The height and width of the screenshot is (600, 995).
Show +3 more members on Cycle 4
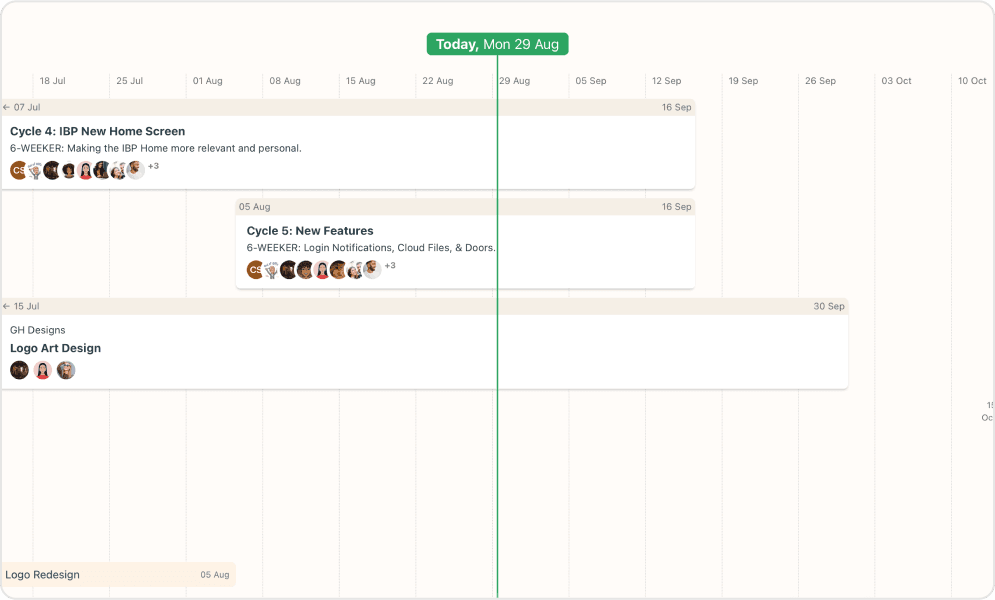click(154, 166)
